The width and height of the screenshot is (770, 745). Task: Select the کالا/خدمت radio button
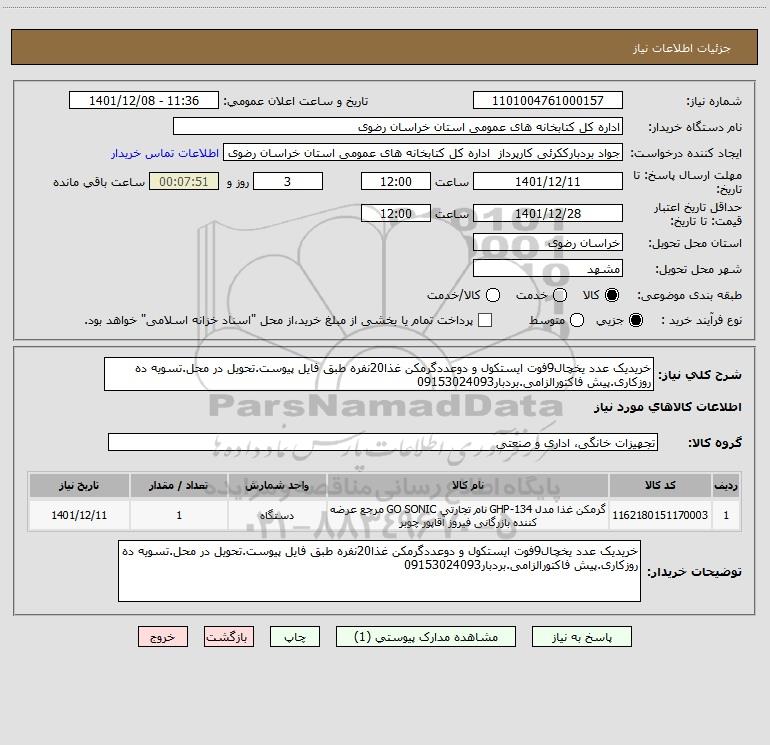point(493,295)
